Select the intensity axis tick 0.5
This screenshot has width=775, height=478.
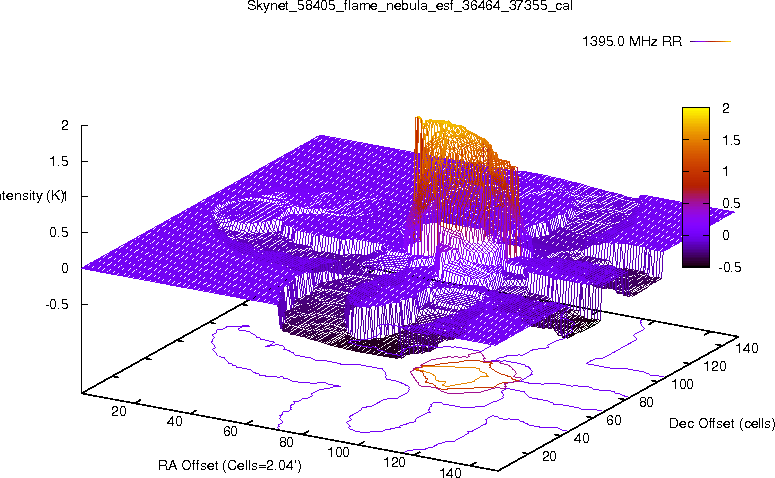pos(59,232)
